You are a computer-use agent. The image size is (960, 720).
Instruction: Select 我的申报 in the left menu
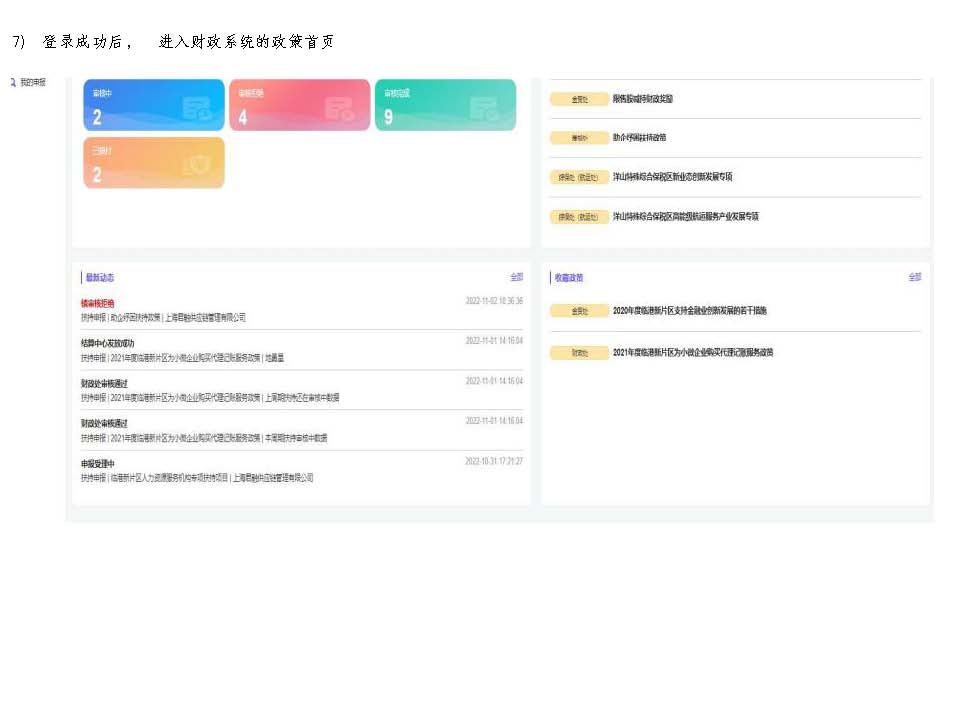click(33, 82)
